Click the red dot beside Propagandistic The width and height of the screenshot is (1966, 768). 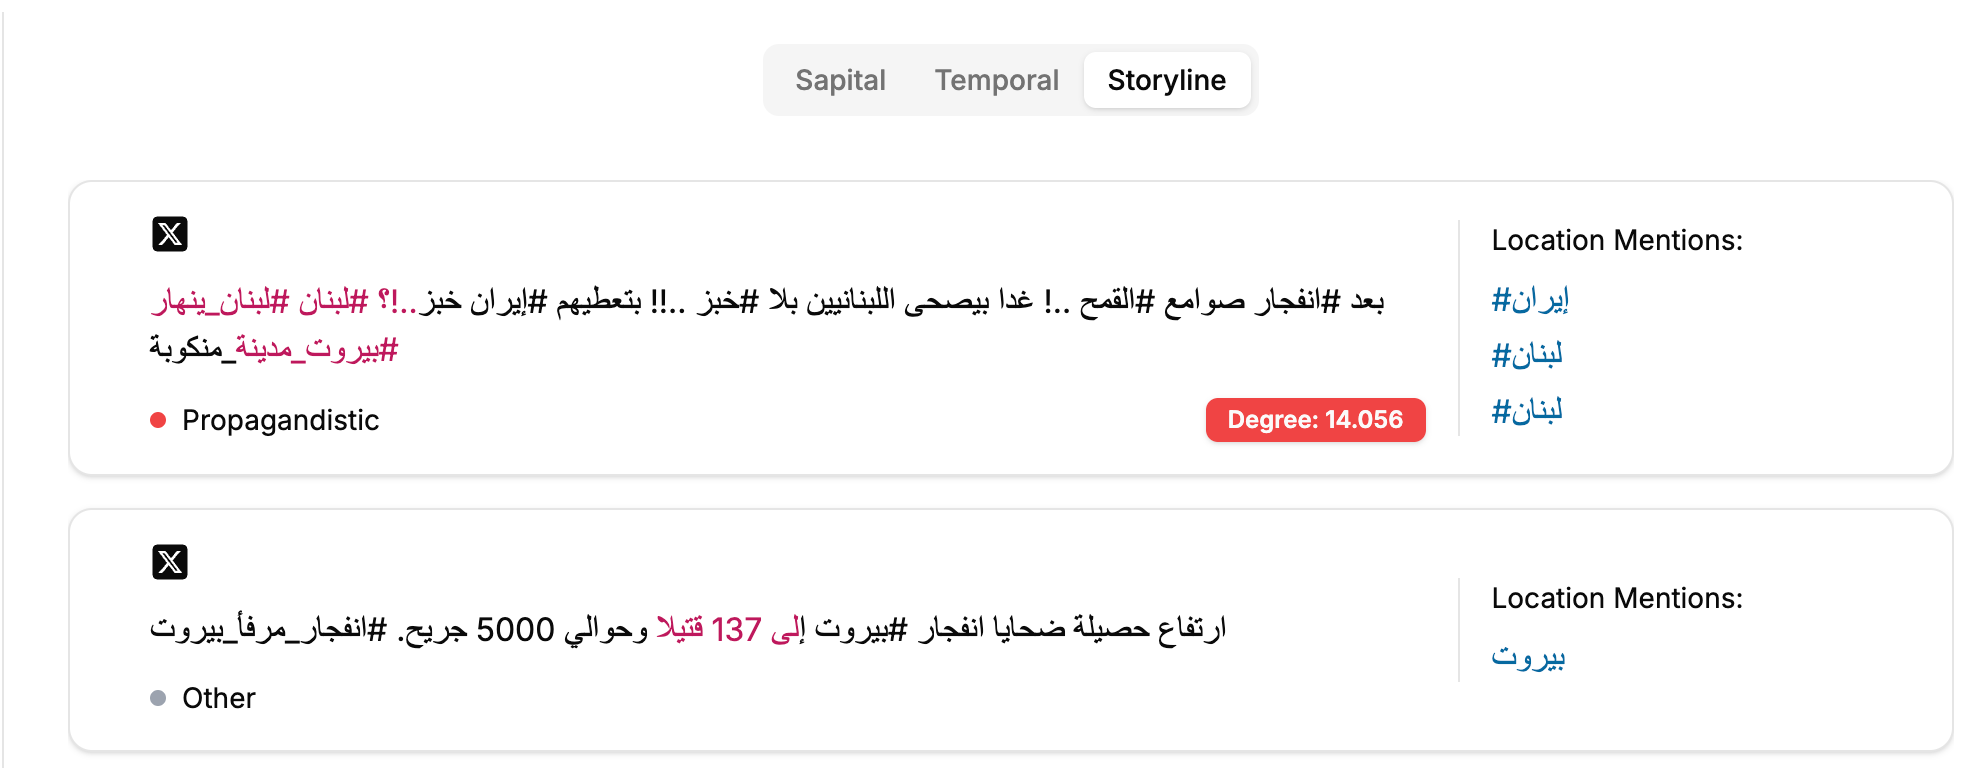(158, 420)
